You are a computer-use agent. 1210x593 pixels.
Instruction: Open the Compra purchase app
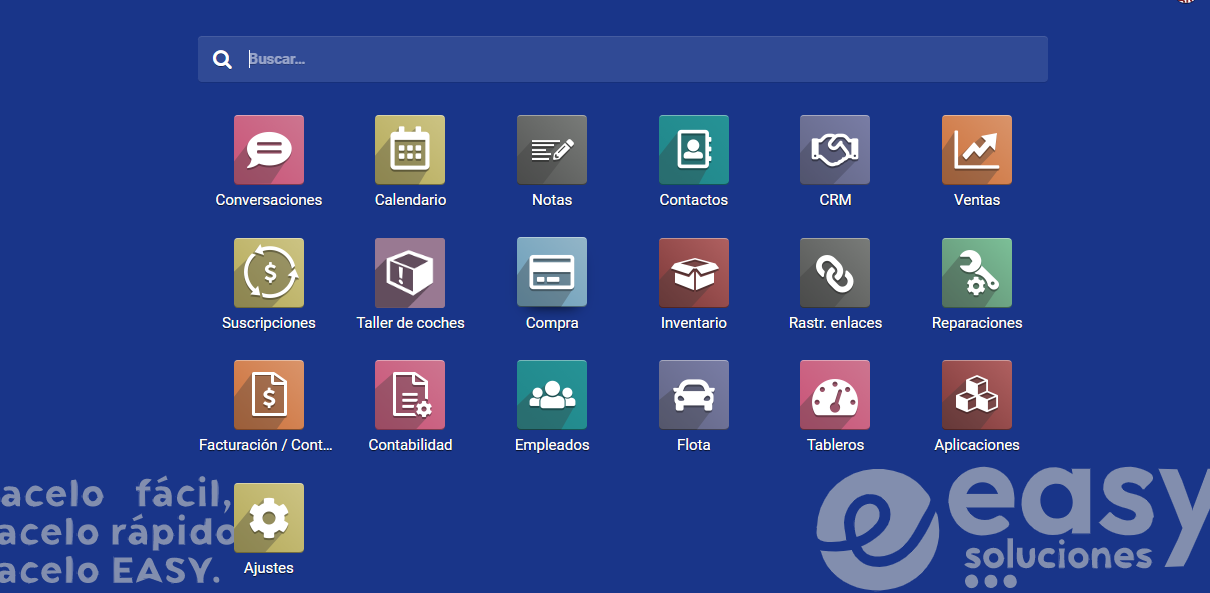552,273
